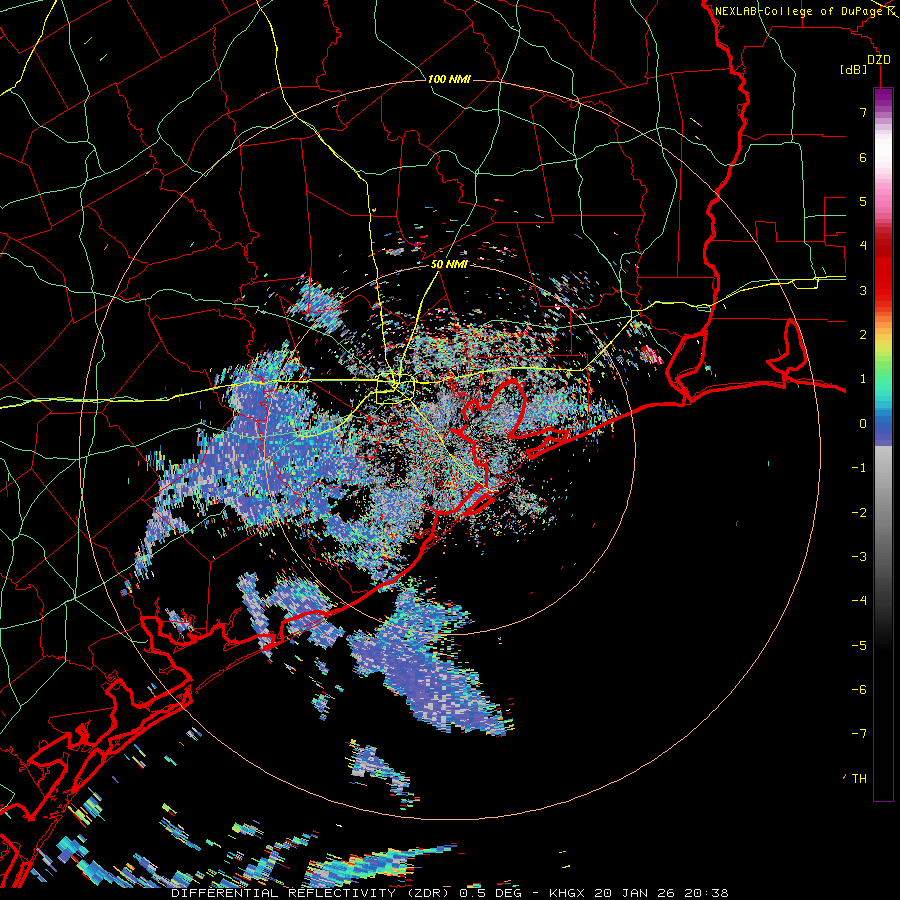Click the 6 value on the color scale
The height and width of the screenshot is (900, 900).
pyautogui.click(x=863, y=157)
